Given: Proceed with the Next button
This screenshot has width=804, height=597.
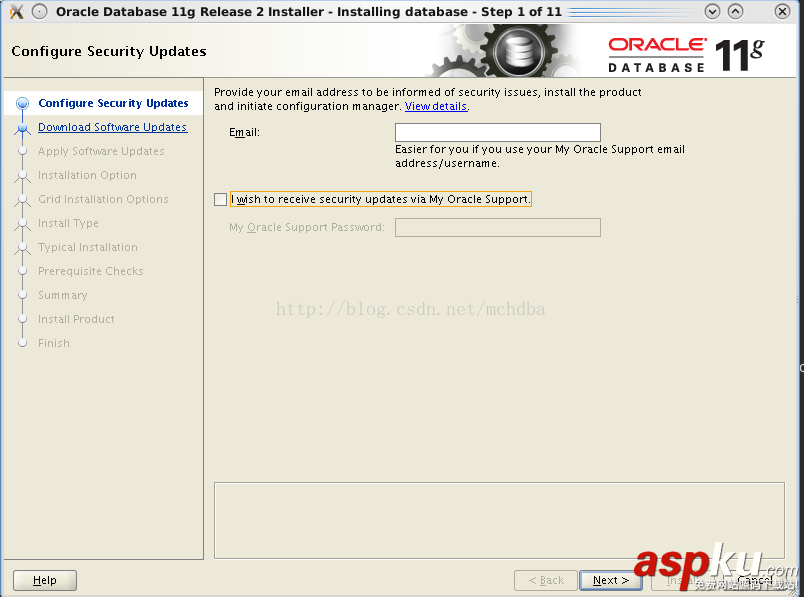Looking at the screenshot, I should click(610, 580).
